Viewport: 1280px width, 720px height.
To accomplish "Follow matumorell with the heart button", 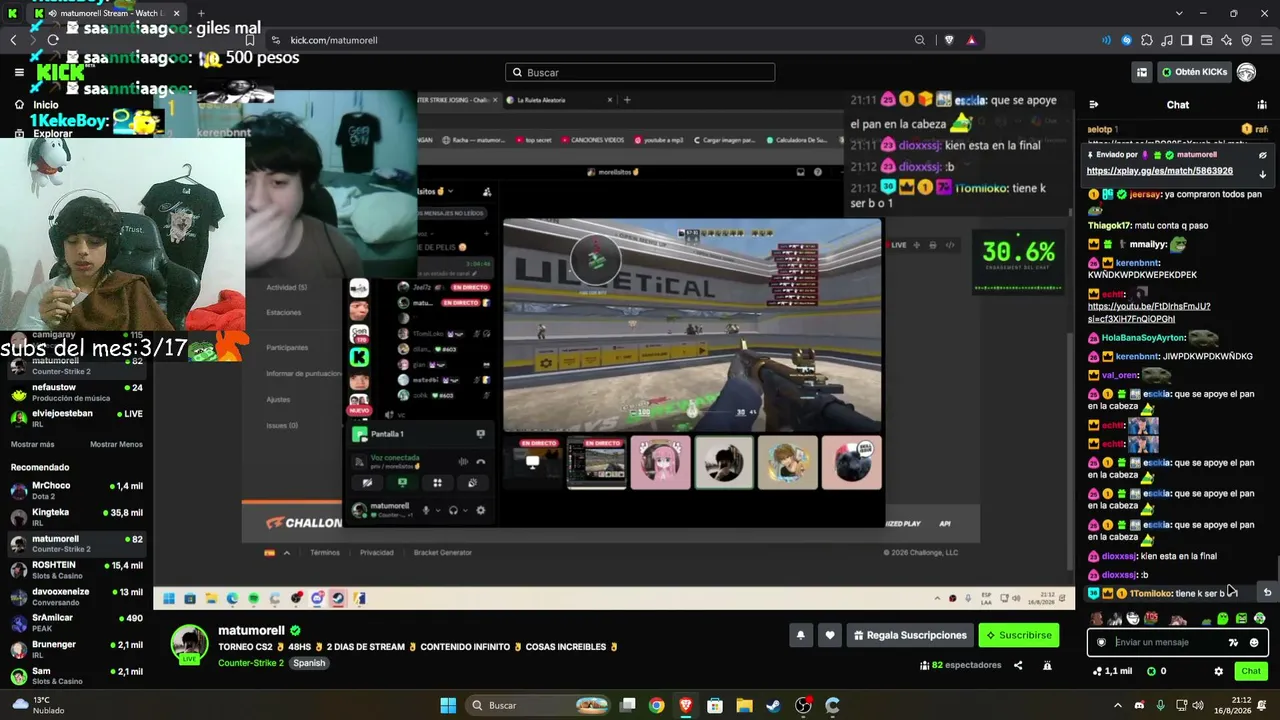I will [x=830, y=635].
